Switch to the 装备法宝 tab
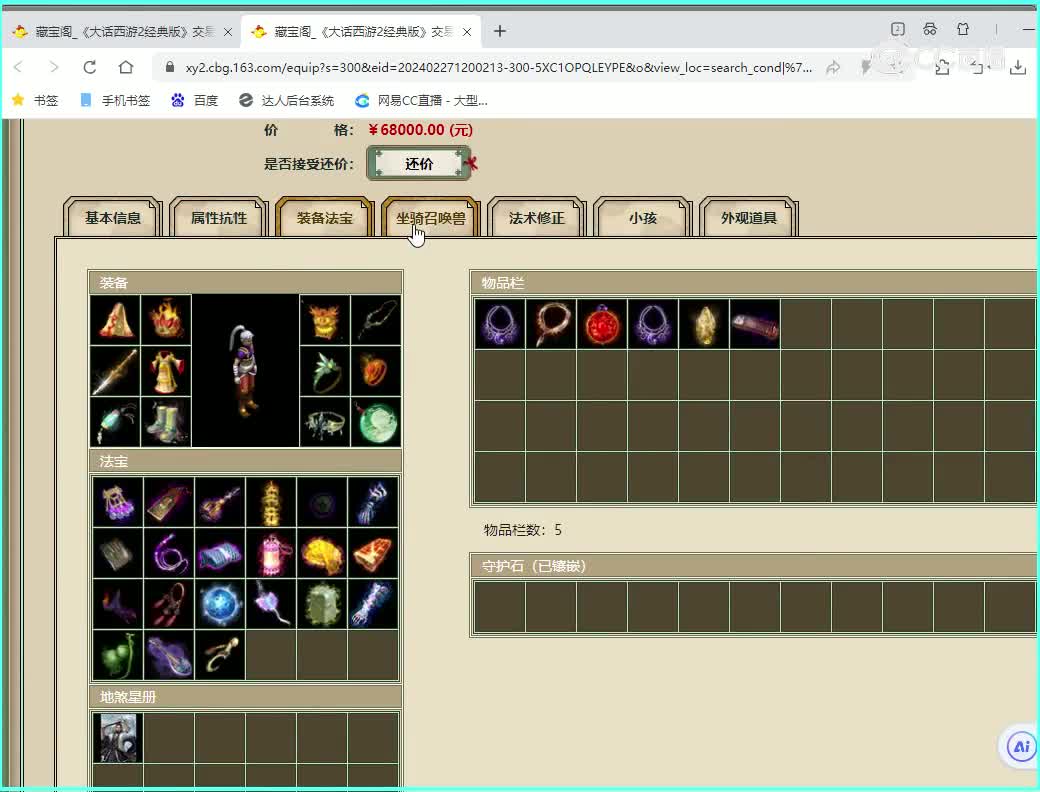 tap(324, 218)
